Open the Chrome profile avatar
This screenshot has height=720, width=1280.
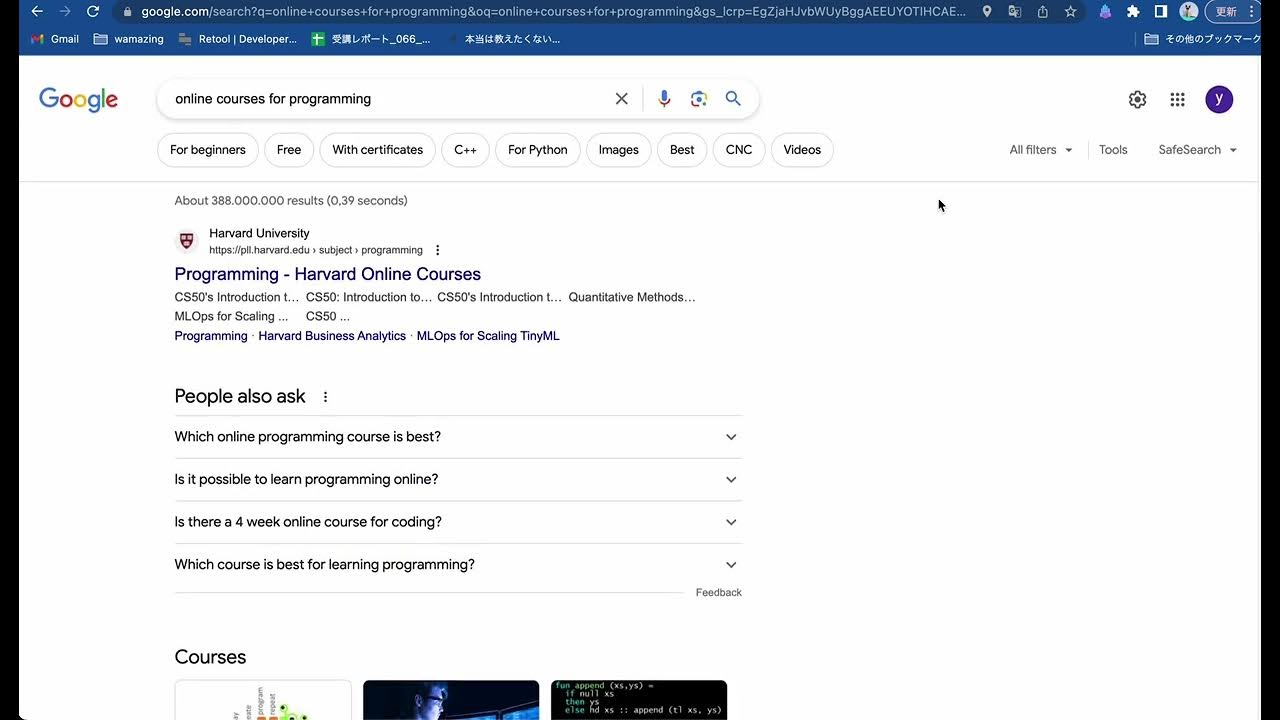coord(1189,11)
